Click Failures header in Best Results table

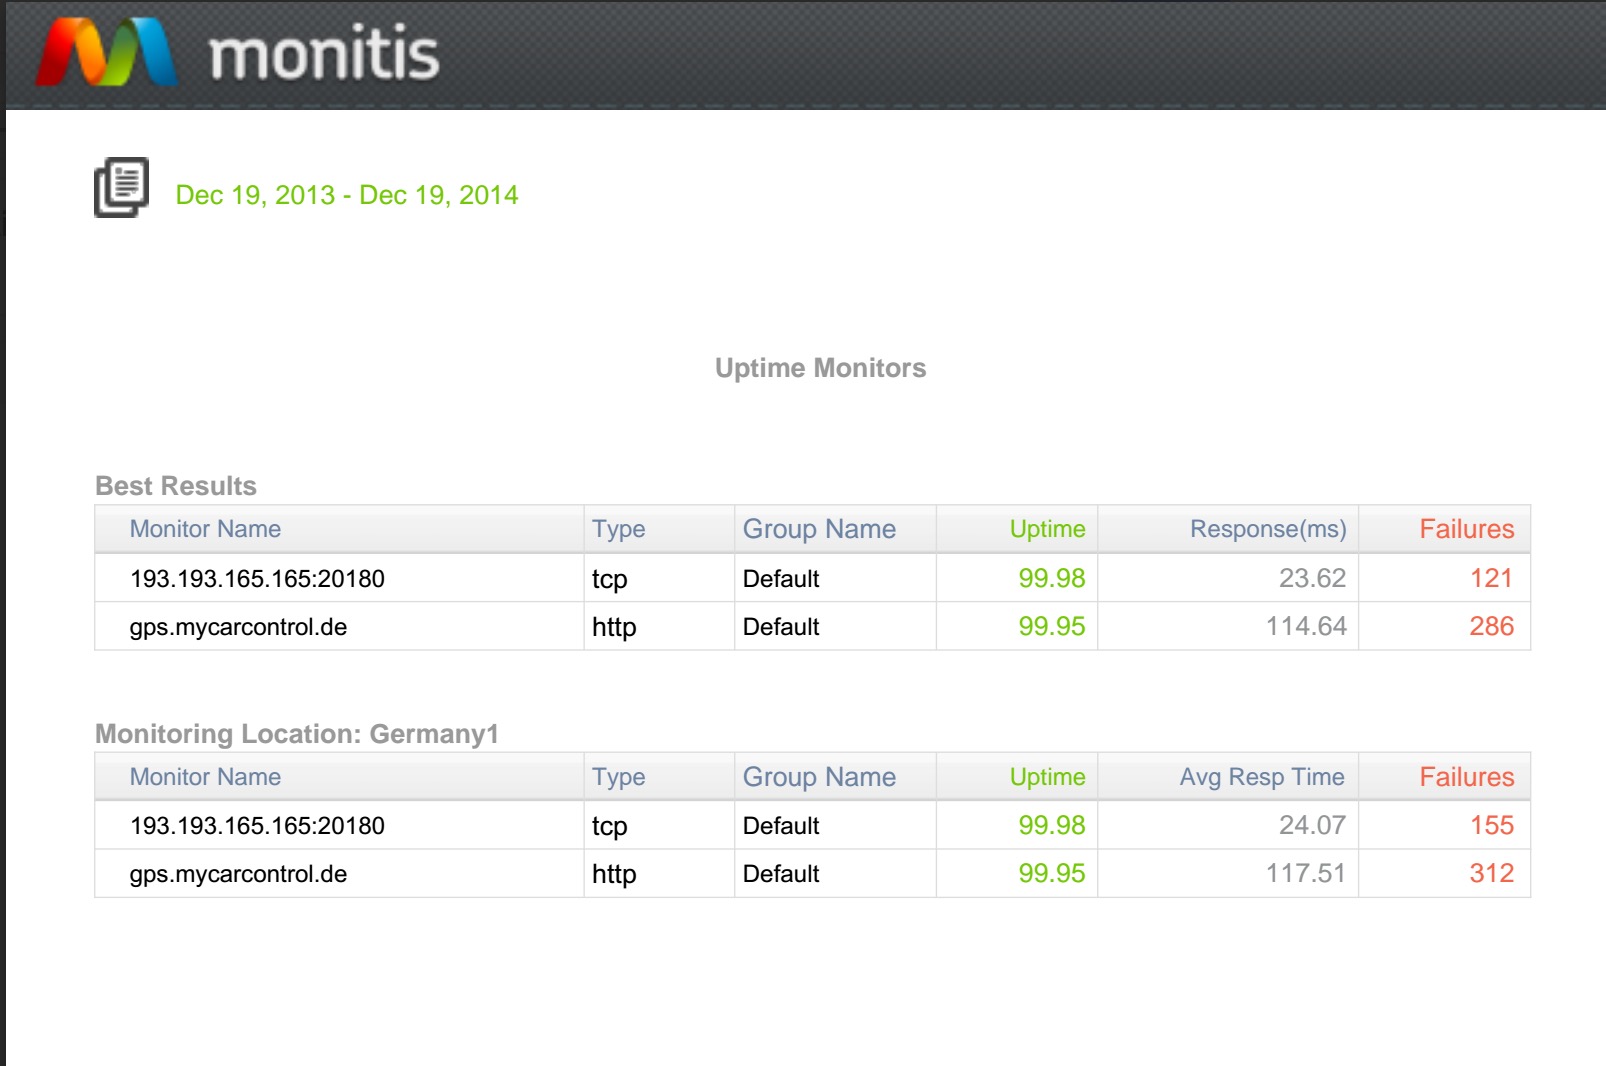click(x=1466, y=529)
